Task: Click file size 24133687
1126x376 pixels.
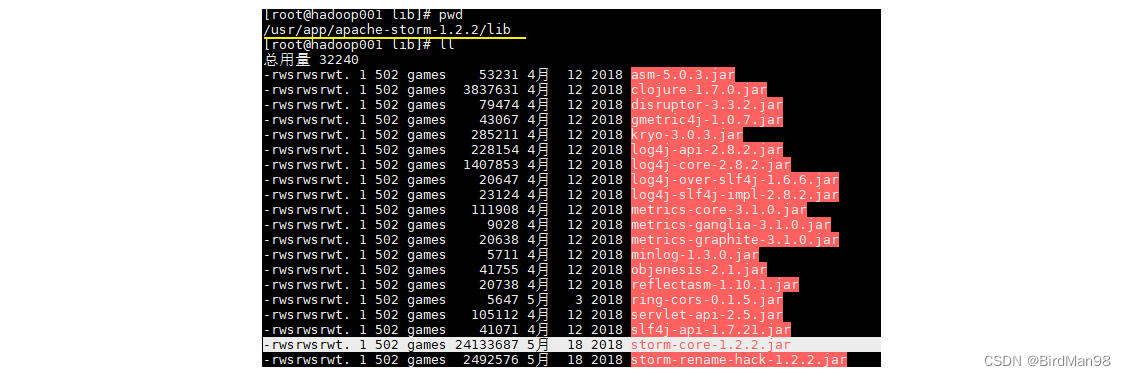Action: pyautogui.click(x=487, y=345)
